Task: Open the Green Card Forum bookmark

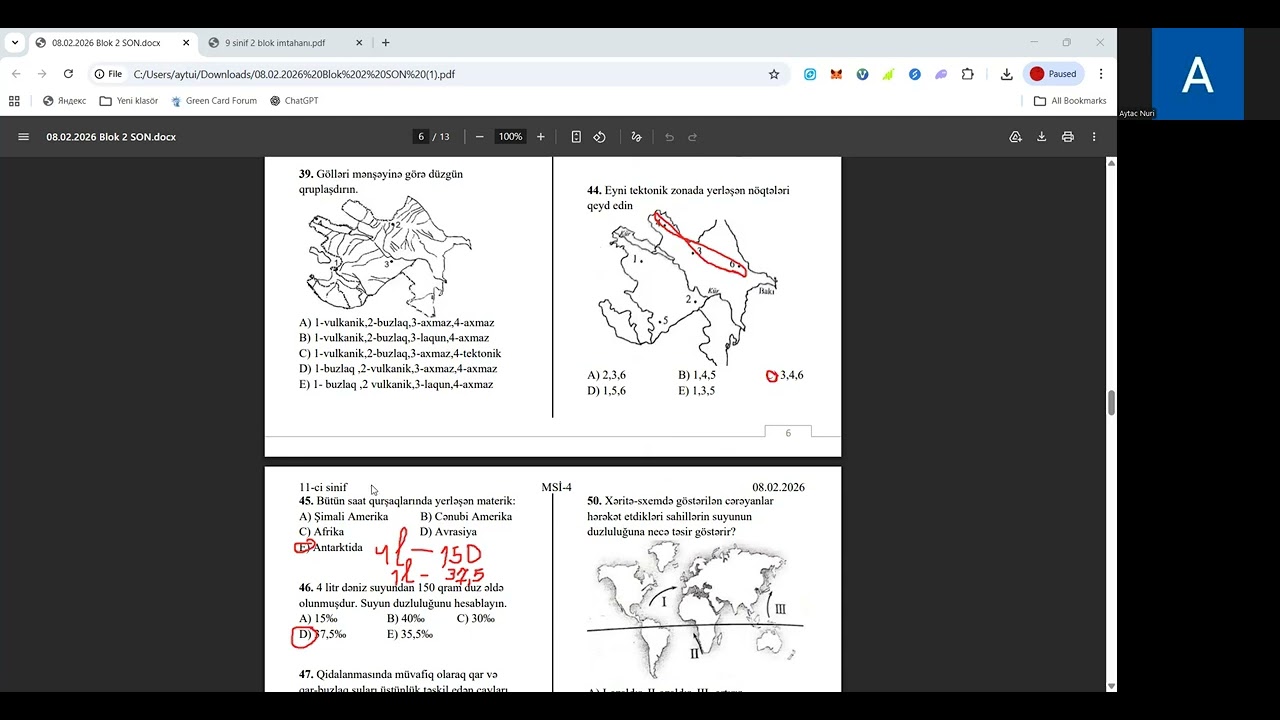Action: tap(214, 101)
